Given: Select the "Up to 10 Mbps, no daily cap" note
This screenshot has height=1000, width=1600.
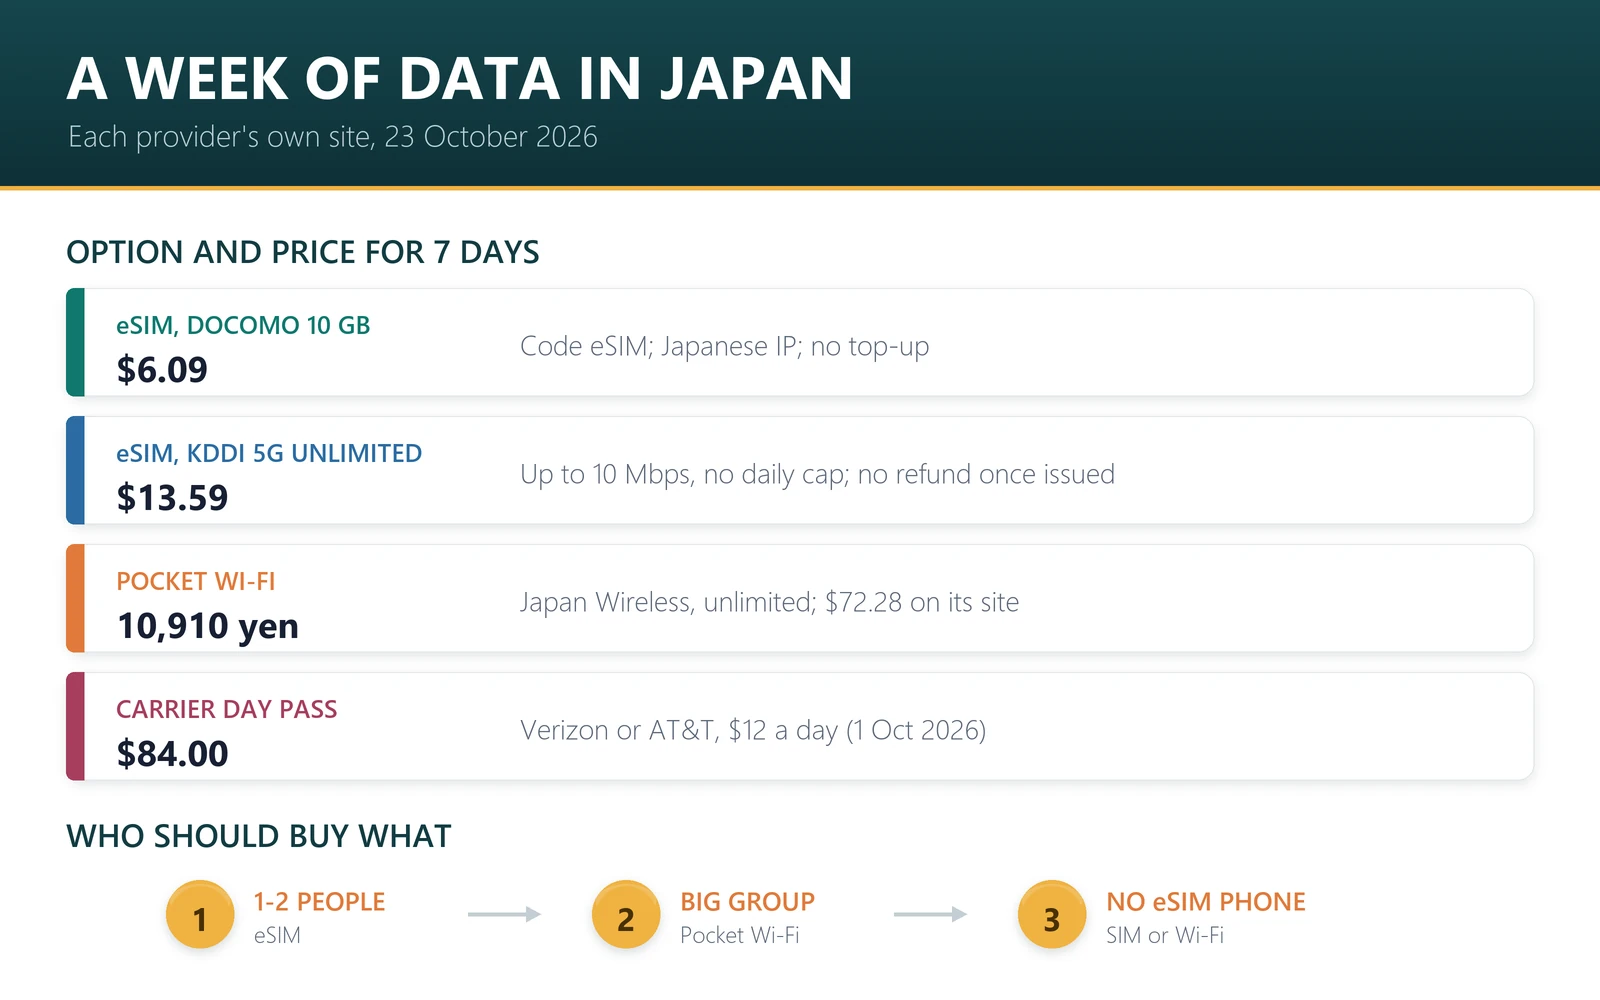Looking at the screenshot, I should (x=685, y=474).
